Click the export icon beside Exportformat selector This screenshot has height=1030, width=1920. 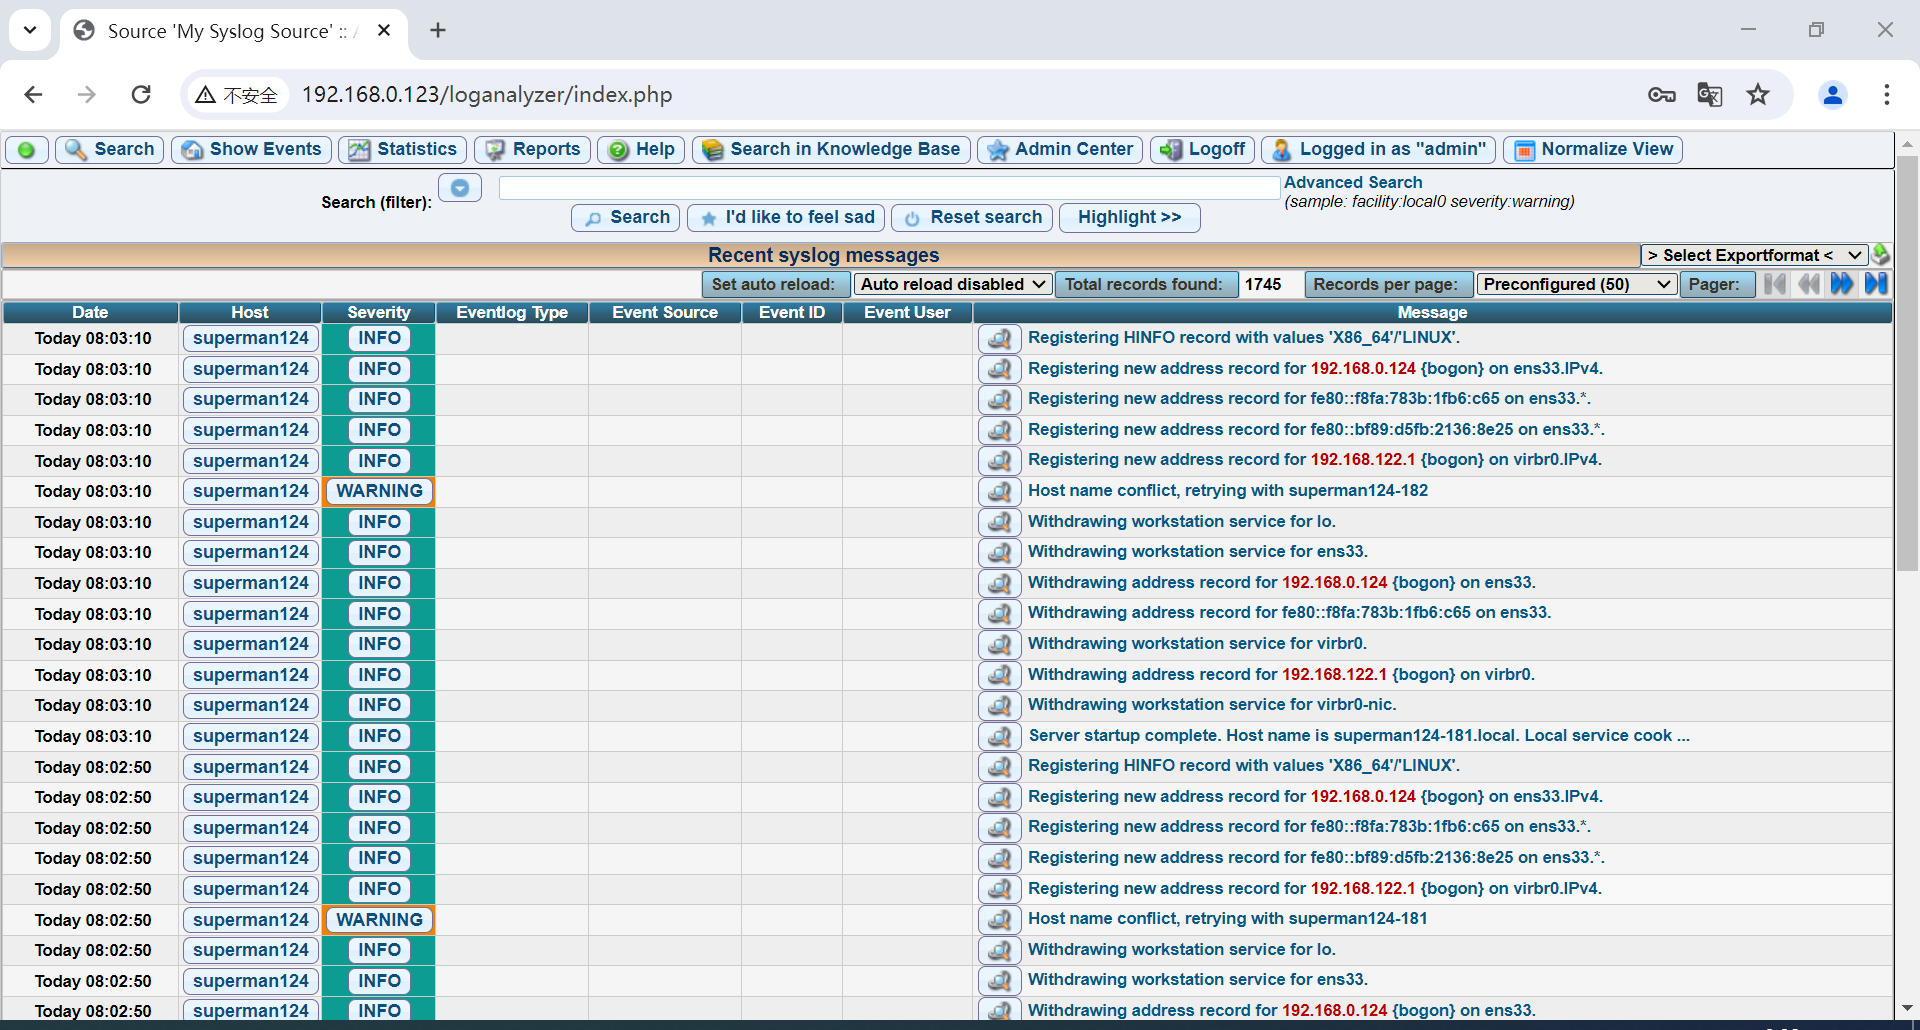[1881, 255]
